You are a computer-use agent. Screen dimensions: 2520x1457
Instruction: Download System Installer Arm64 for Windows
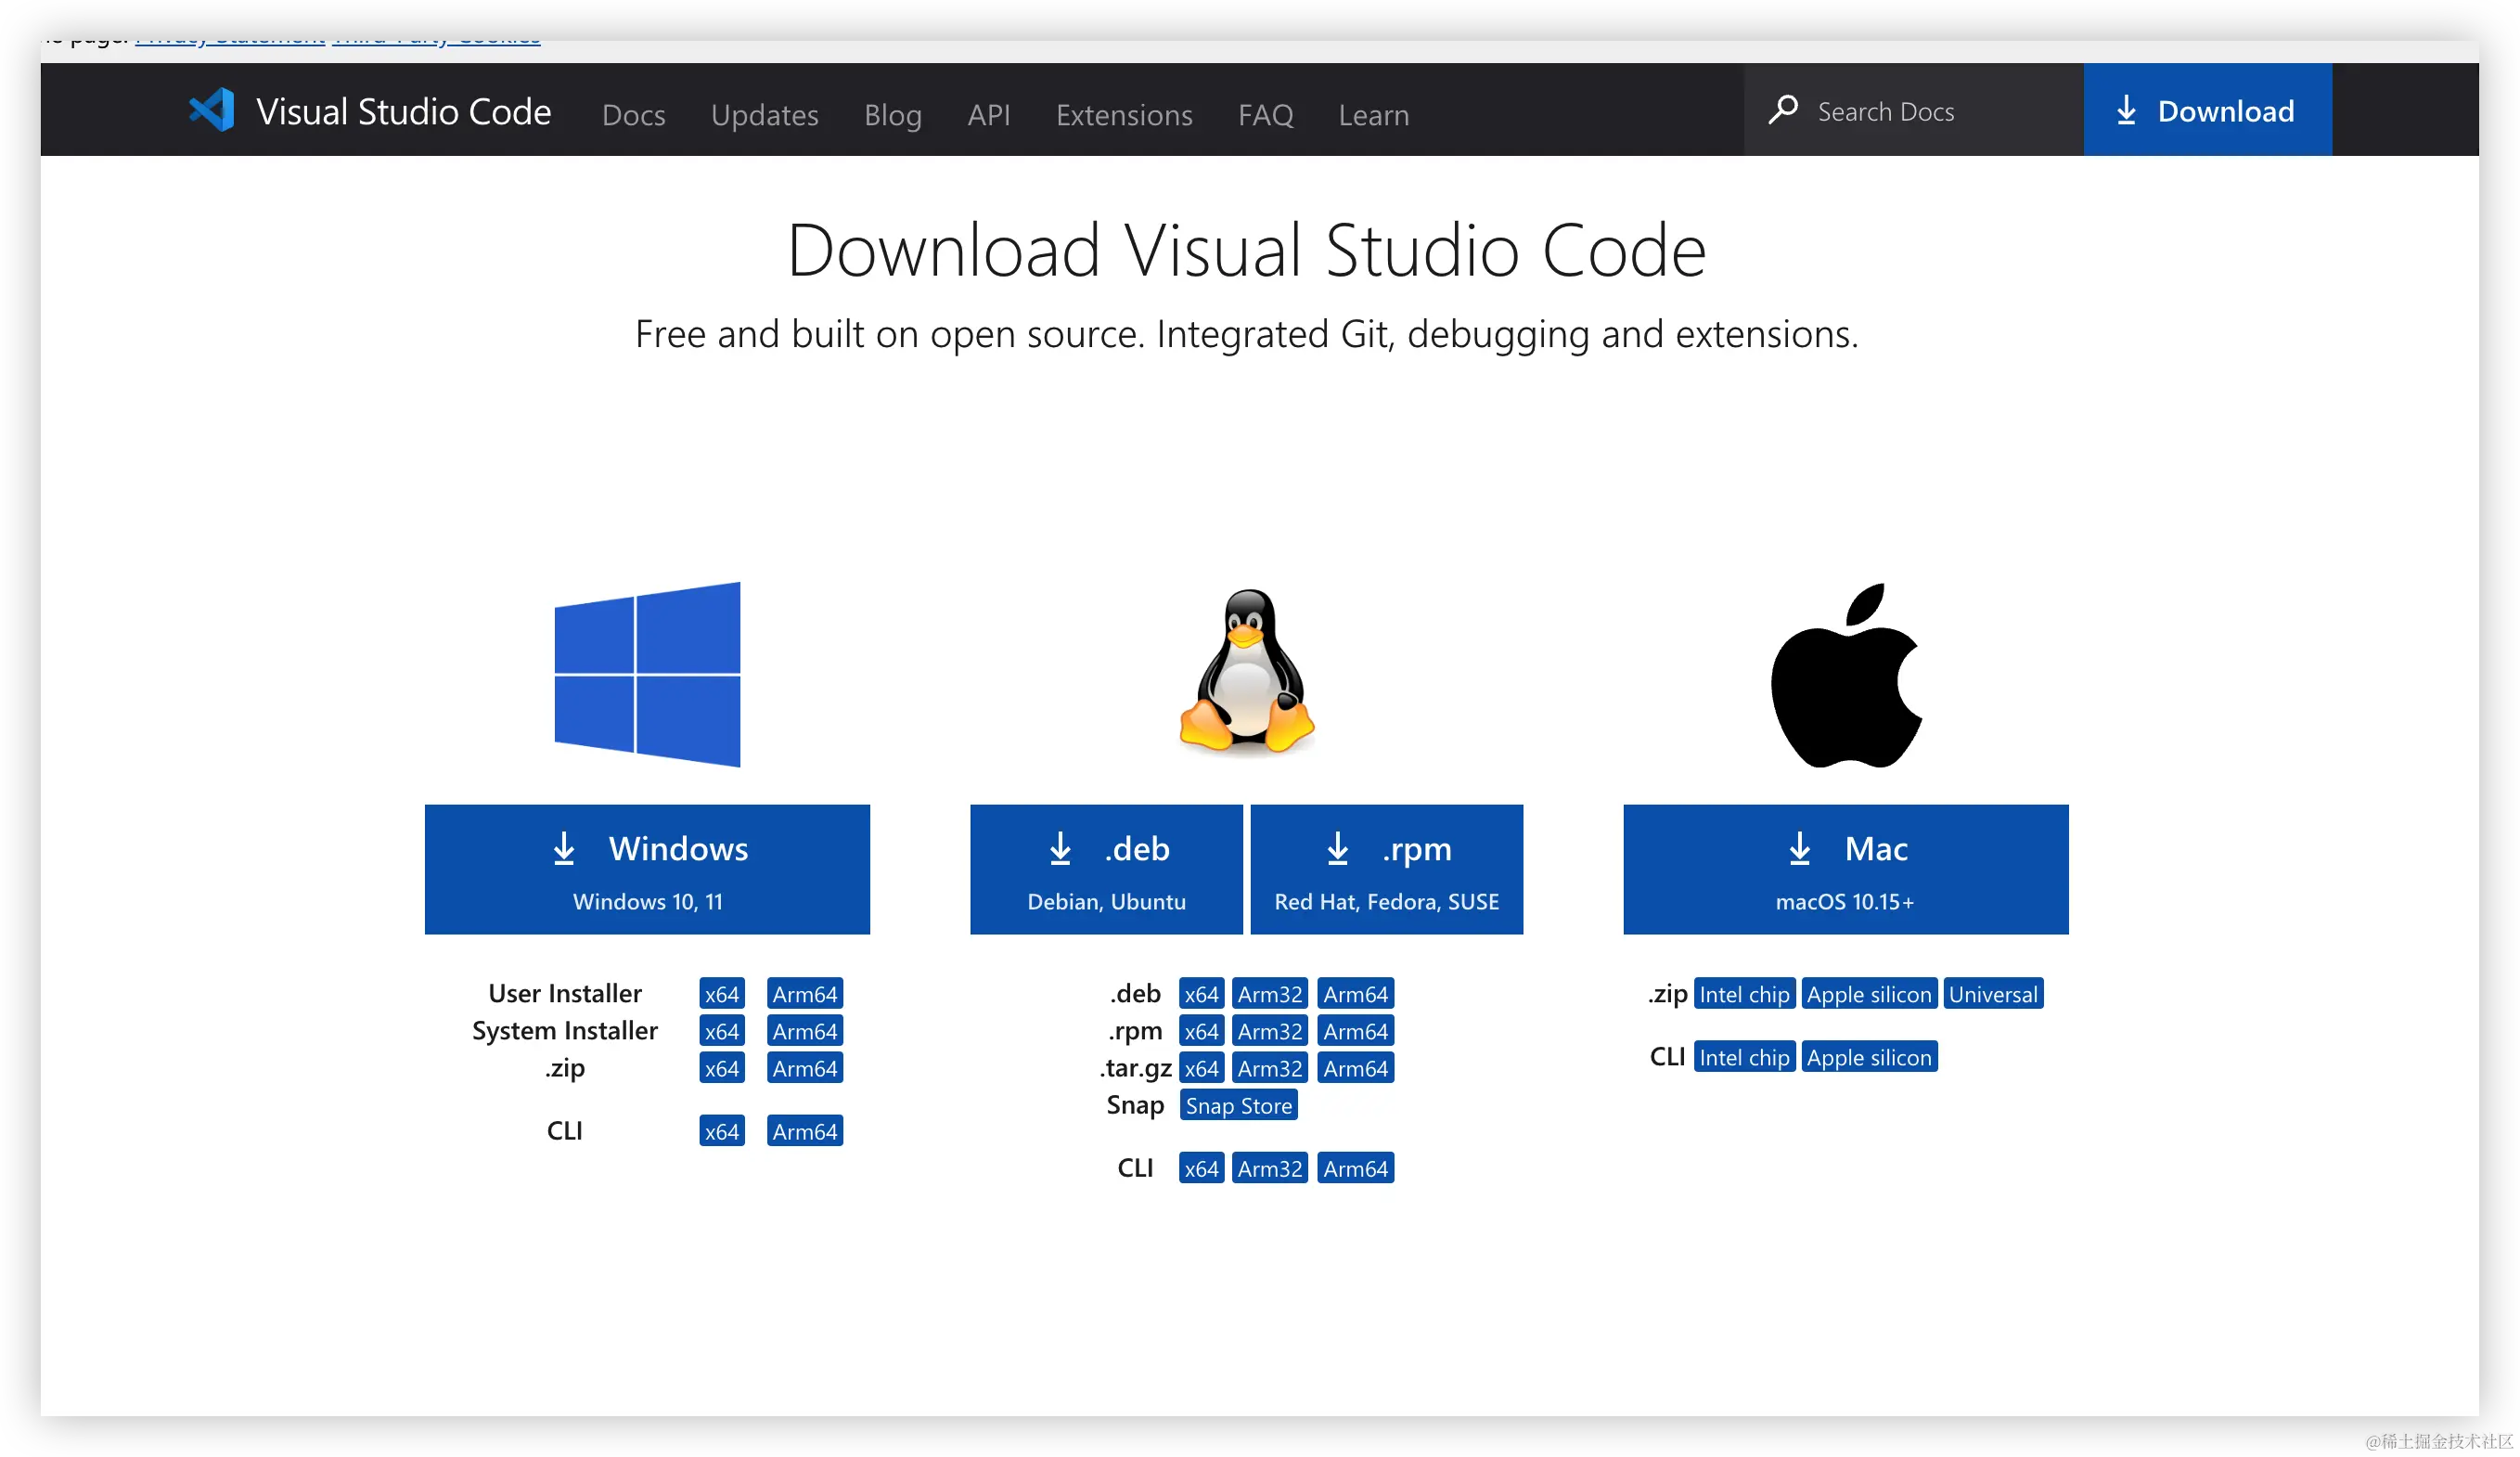(x=804, y=1031)
